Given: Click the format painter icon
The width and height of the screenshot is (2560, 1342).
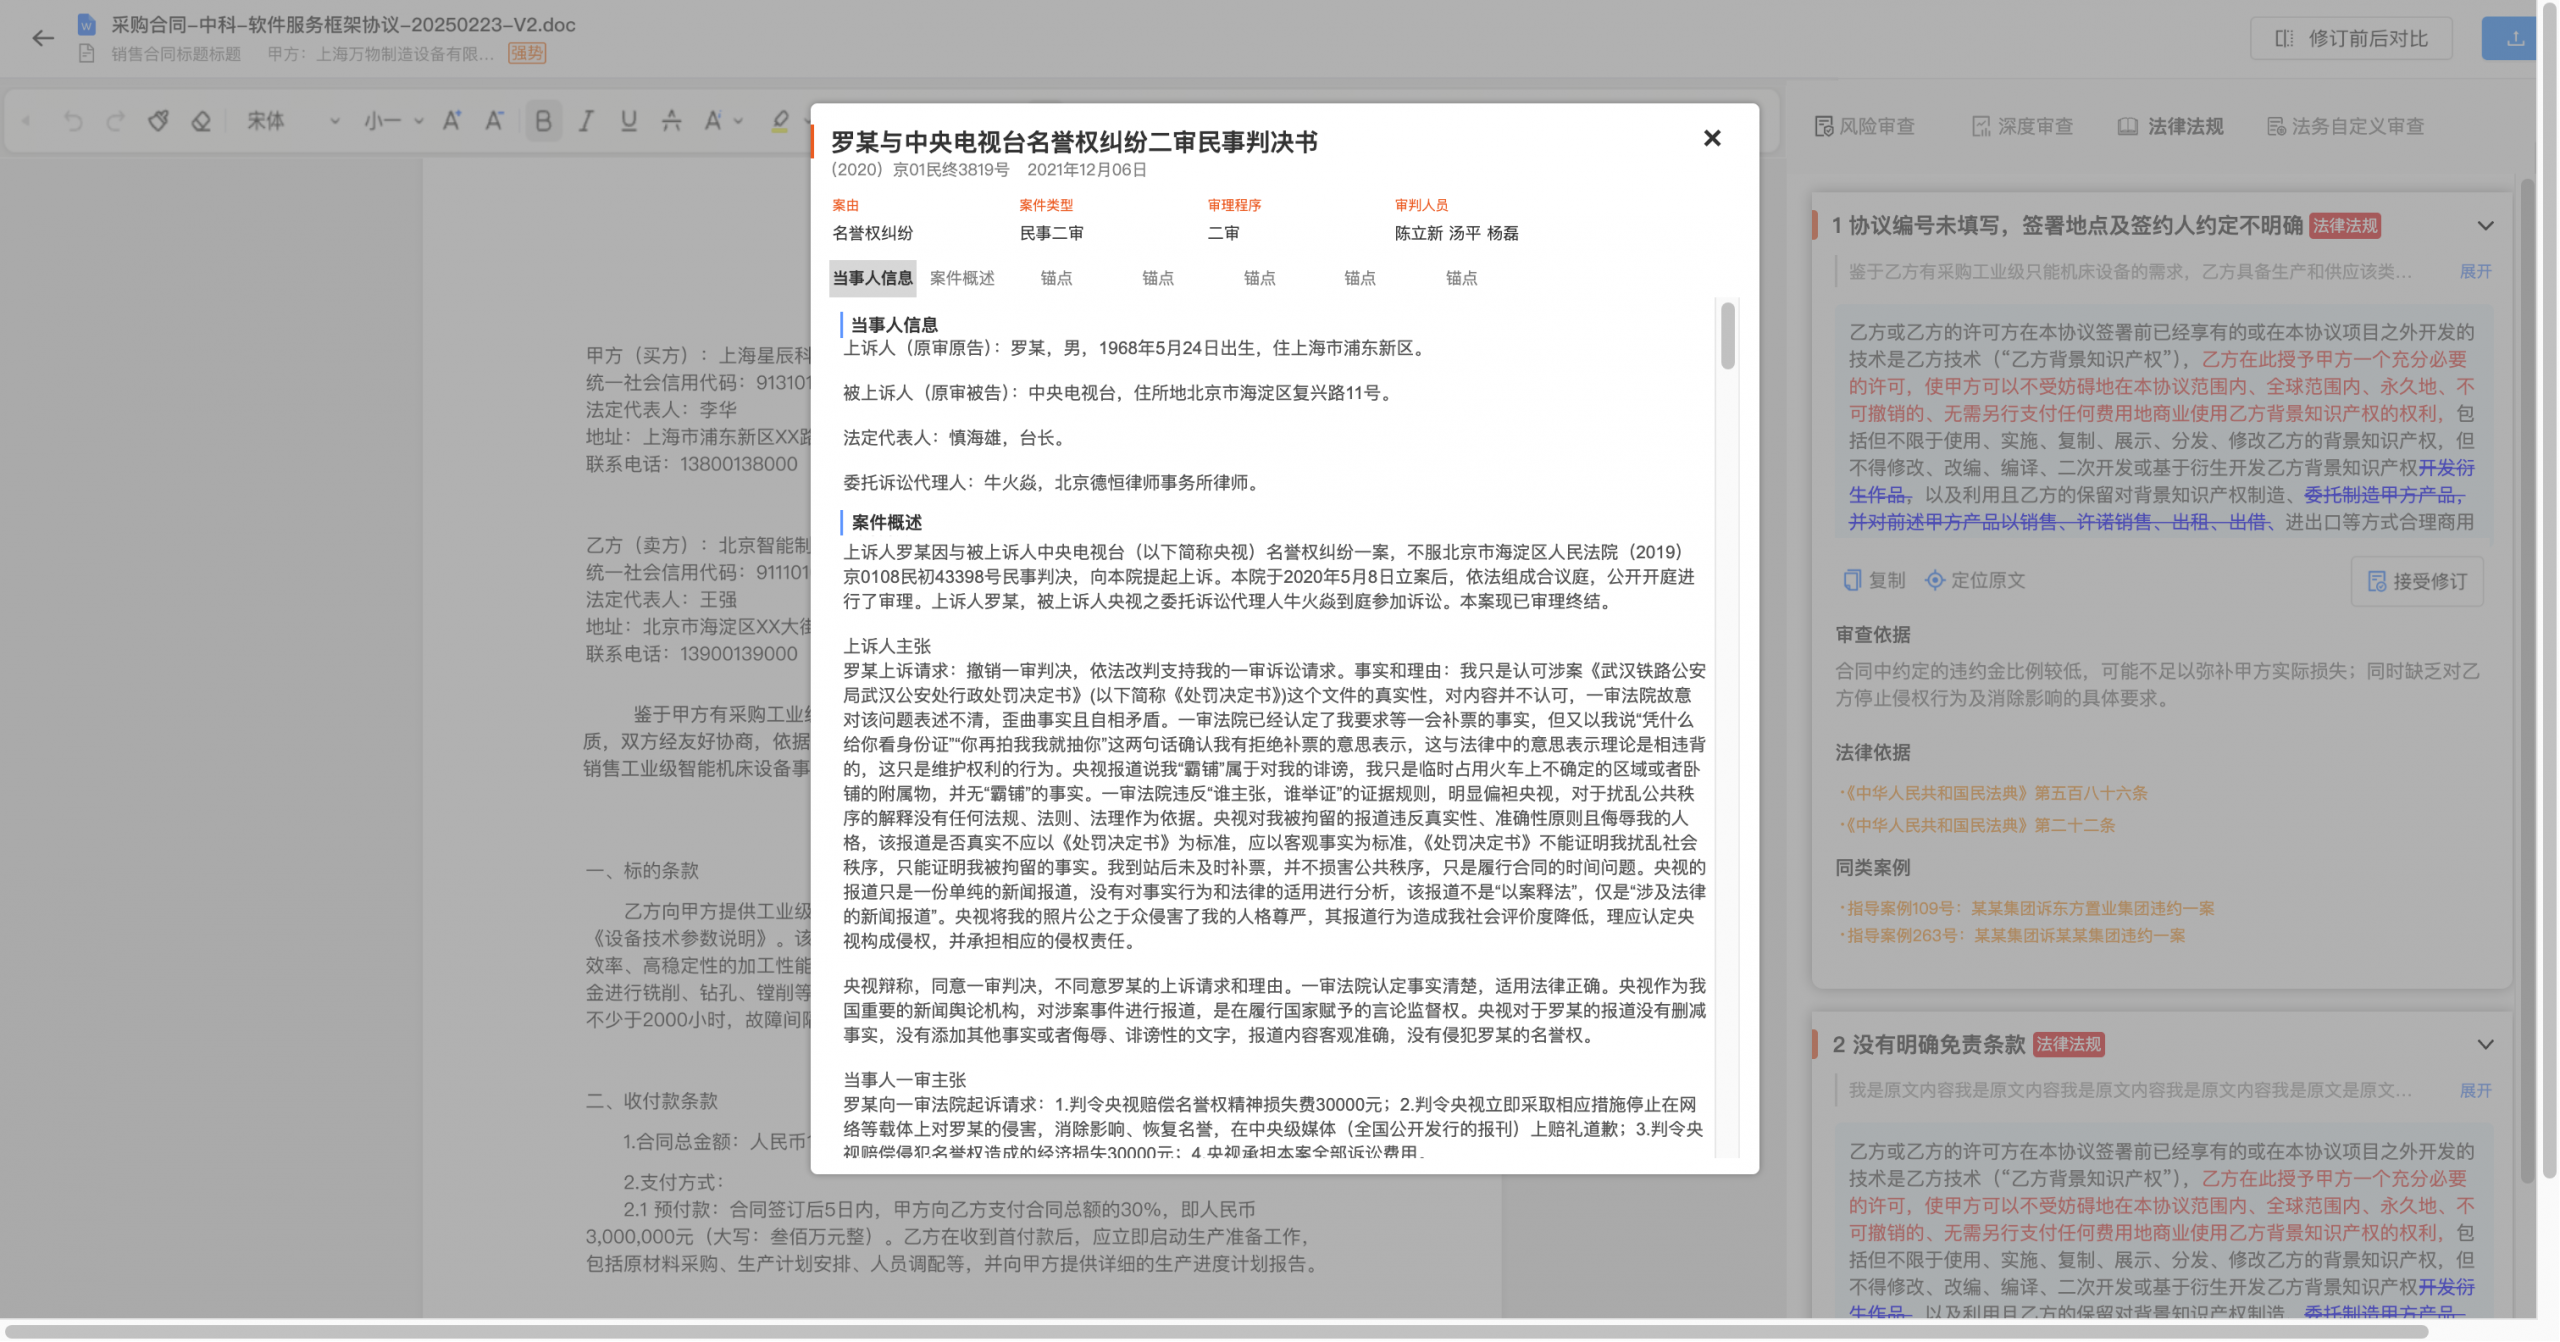Looking at the screenshot, I should [158, 121].
